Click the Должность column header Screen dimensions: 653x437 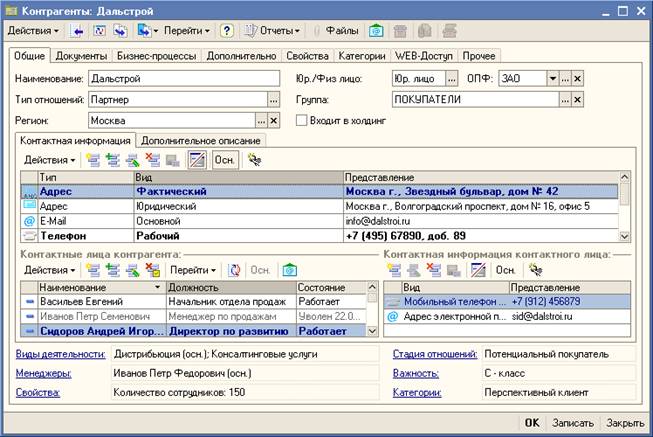(231, 287)
